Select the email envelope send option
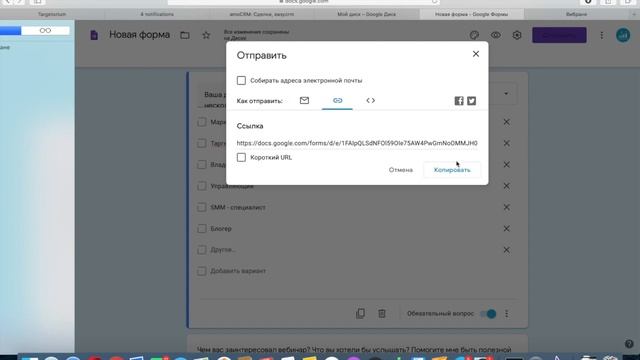This screenshot has height=360, width=640. pyautogui.click(x=304, y=100)
